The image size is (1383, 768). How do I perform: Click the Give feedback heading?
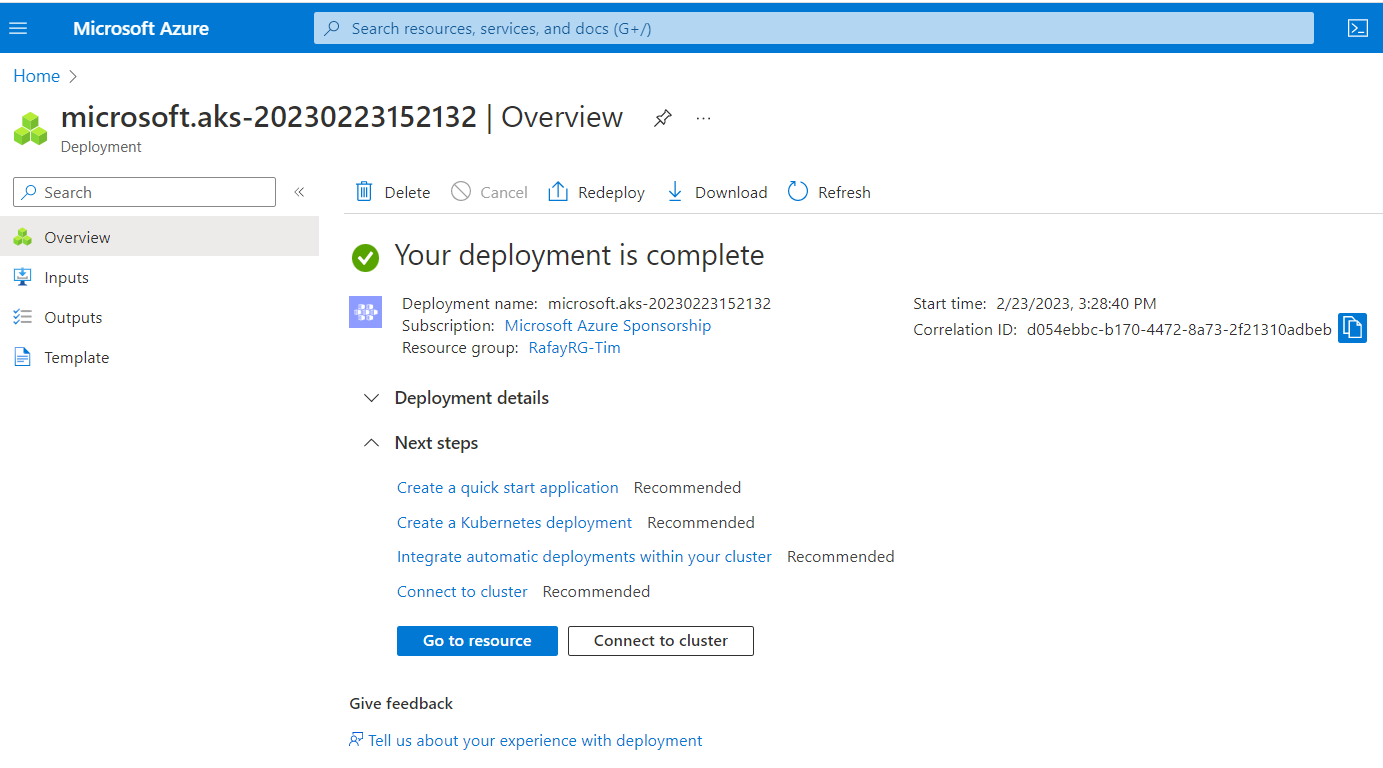click(x=401, y=704)
